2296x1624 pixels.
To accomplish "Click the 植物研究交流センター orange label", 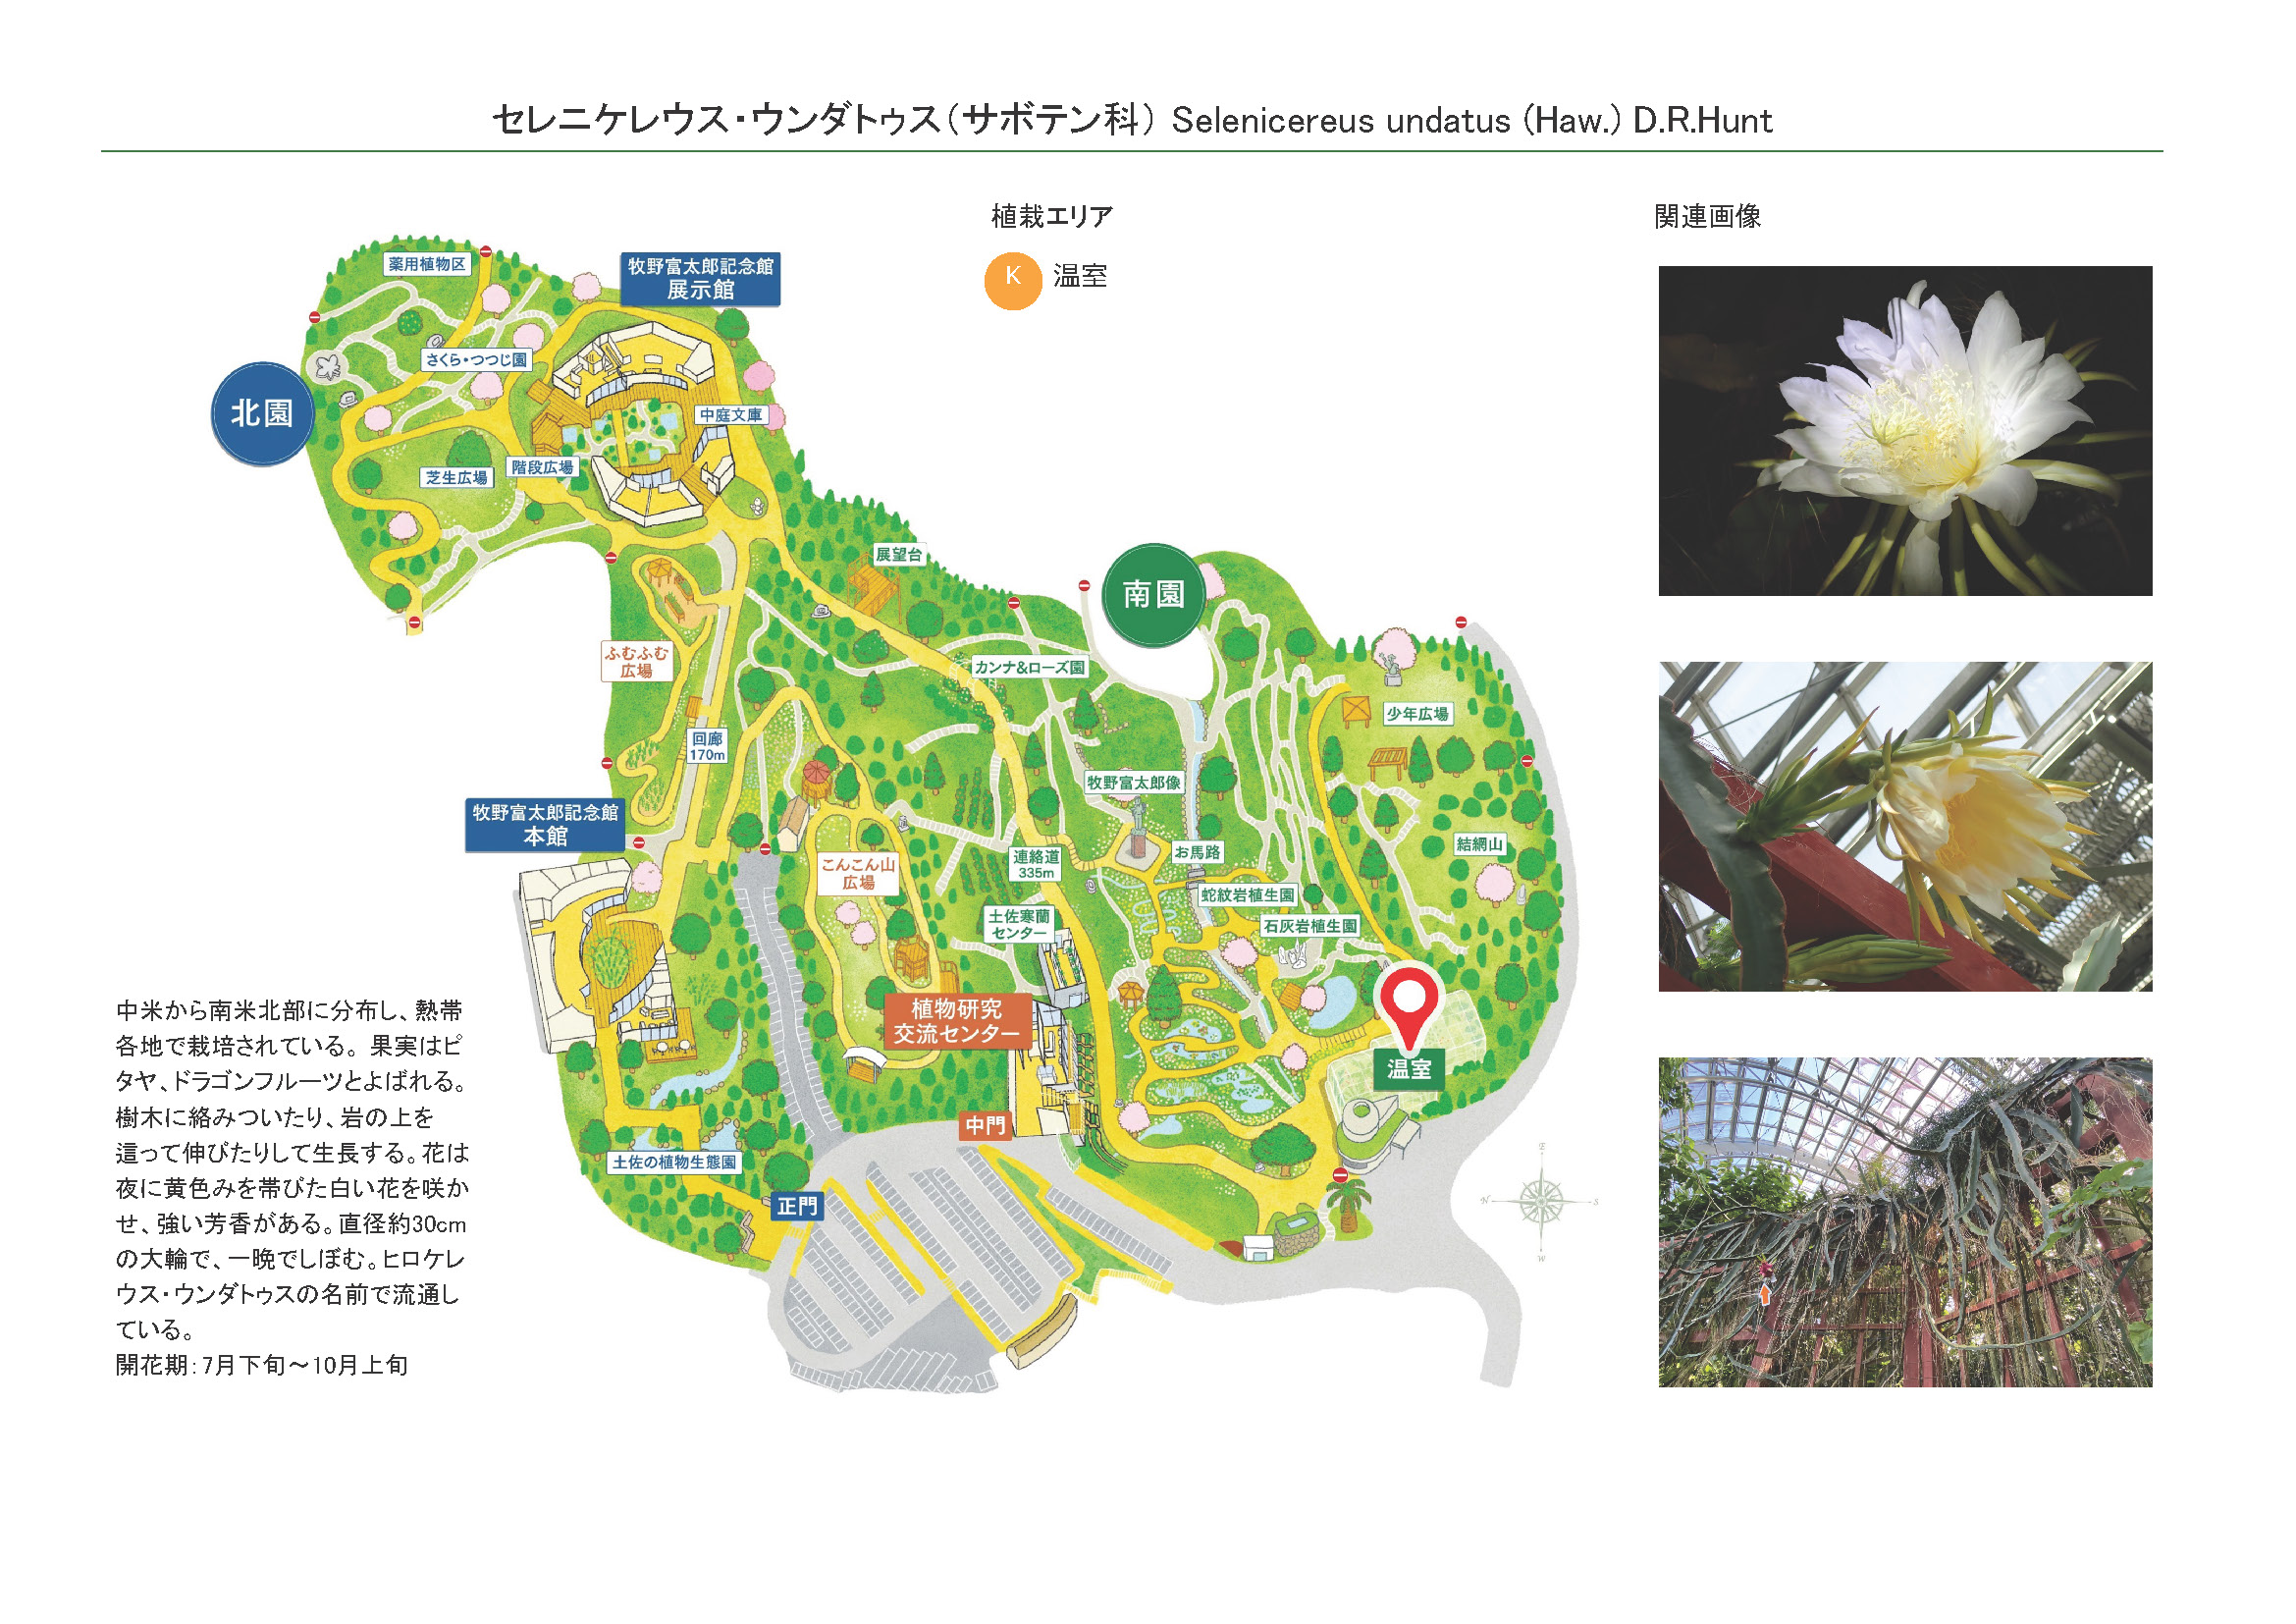I will tap(956, 1021).
